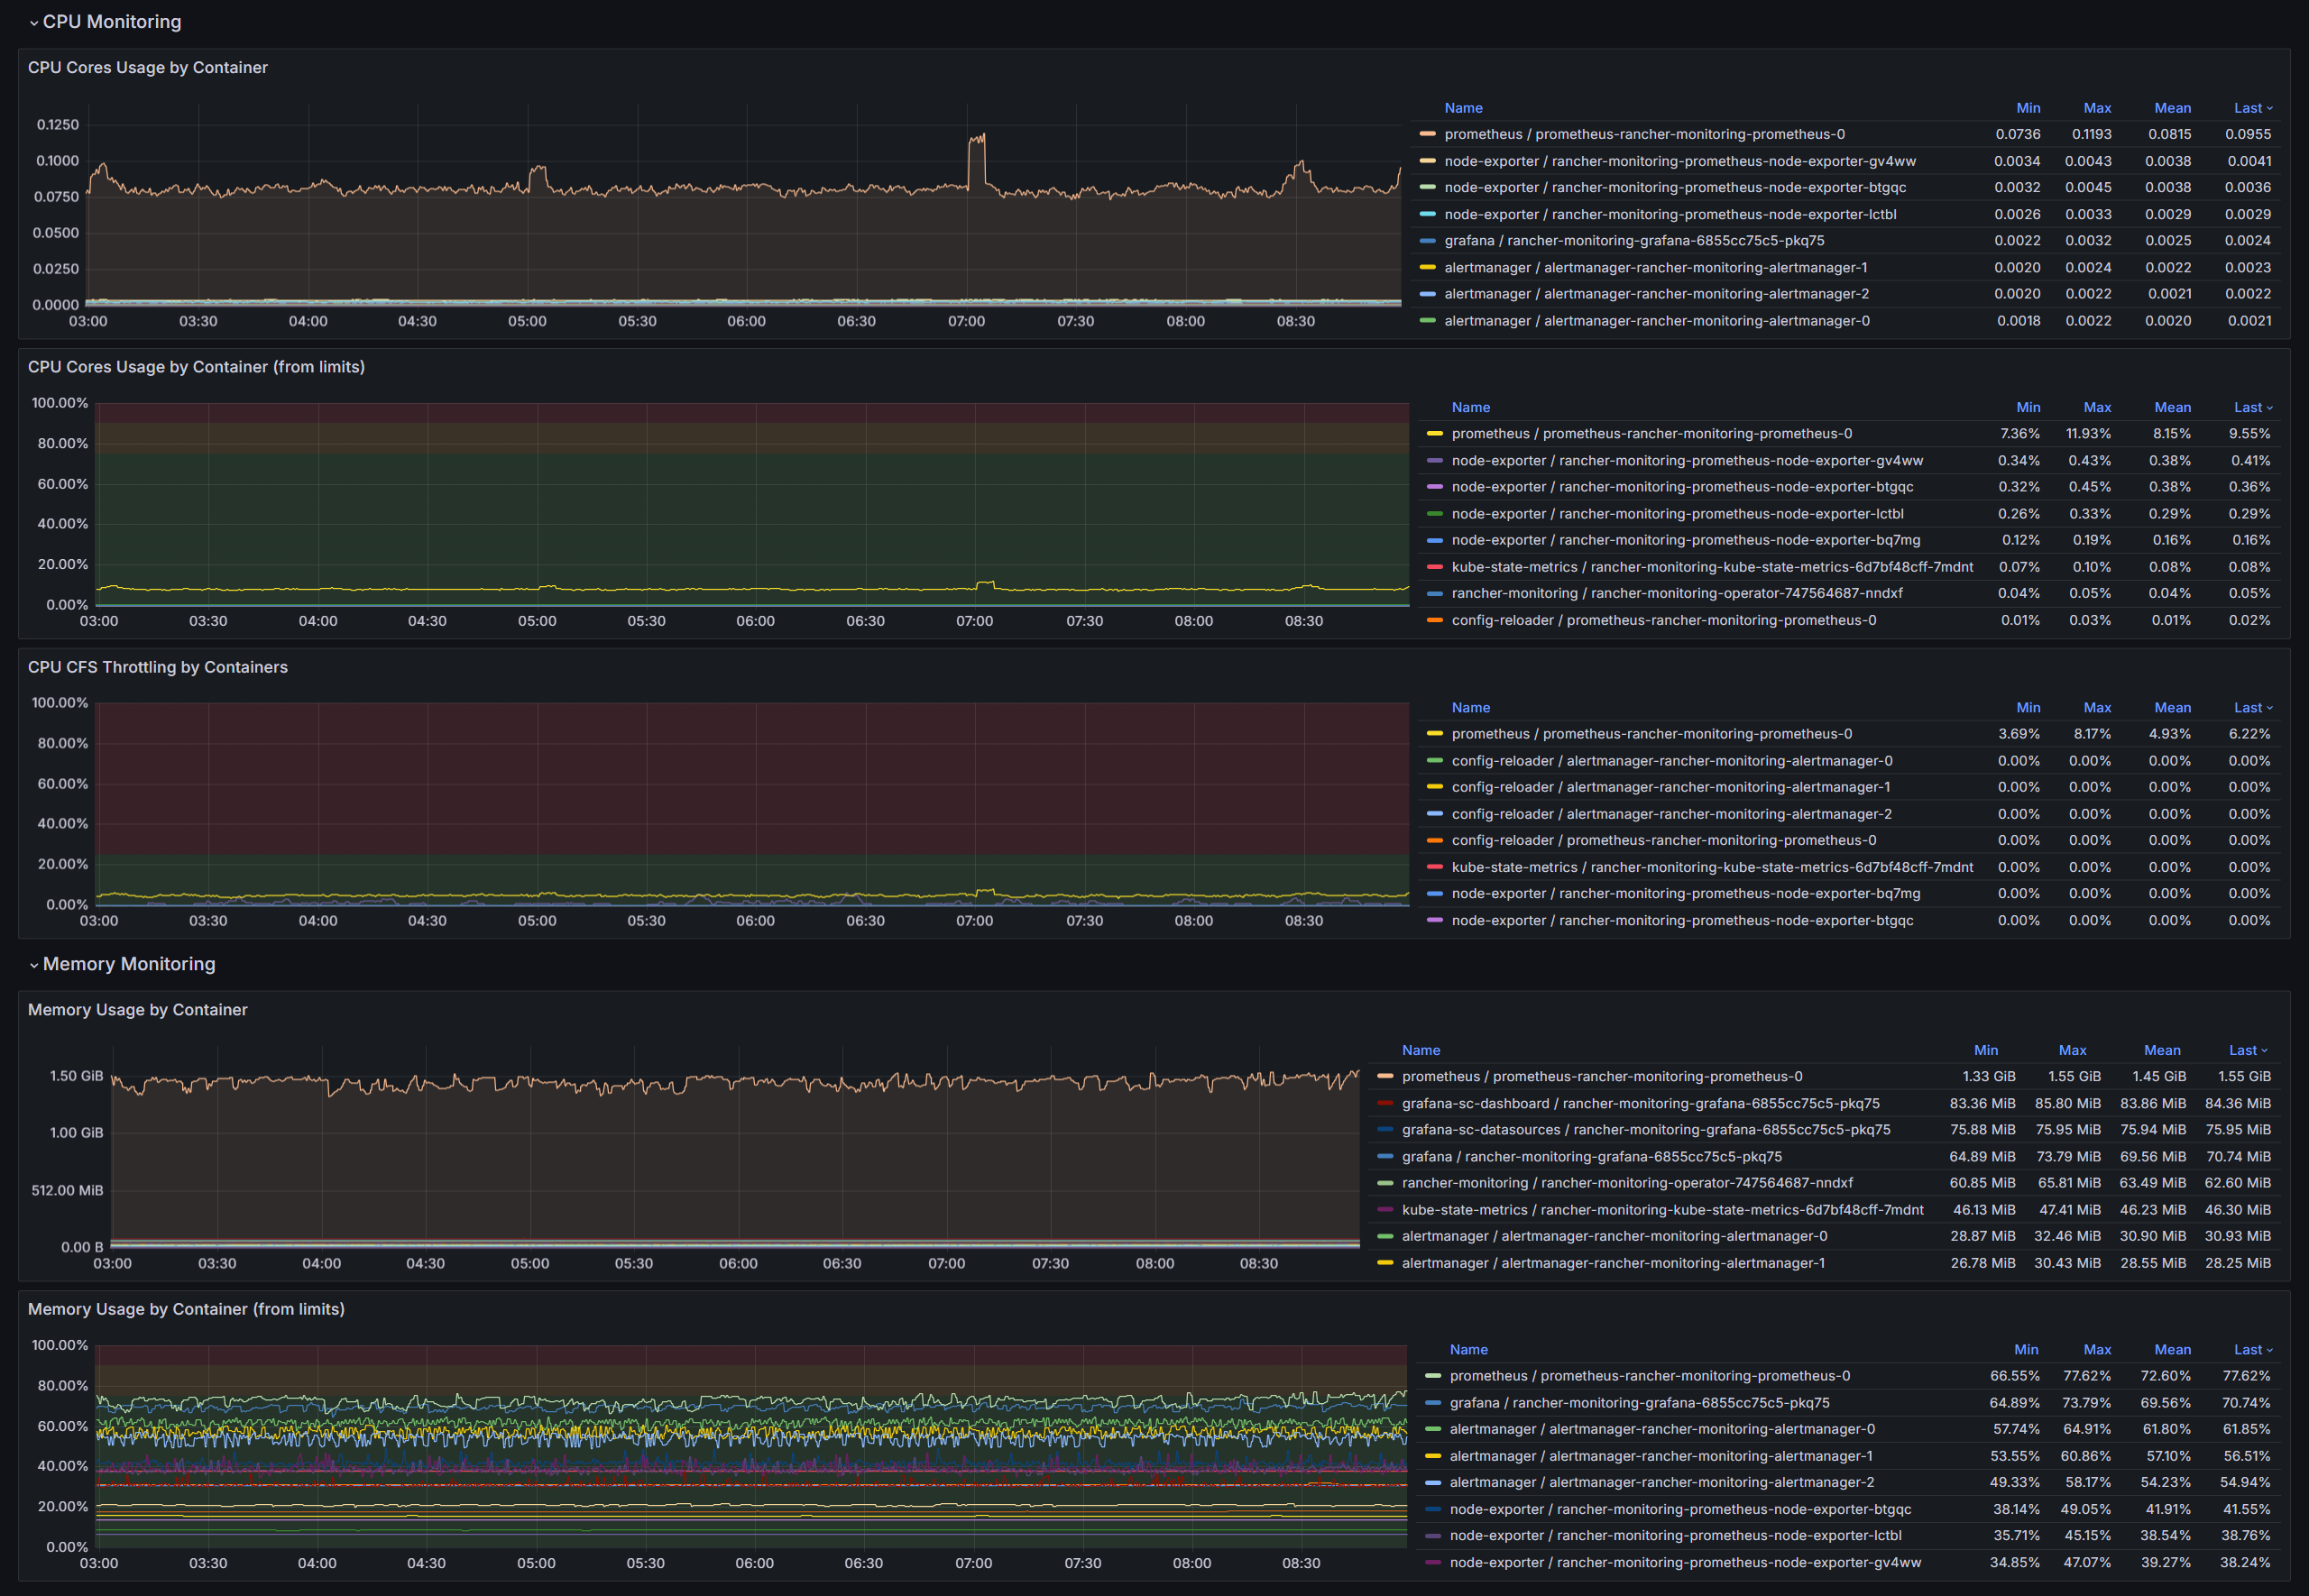Viewport: 2309px width, 1596px height.
Task: Toggle alertmanager-2 series in Memory limits legend
Action: (1662, 1483)
